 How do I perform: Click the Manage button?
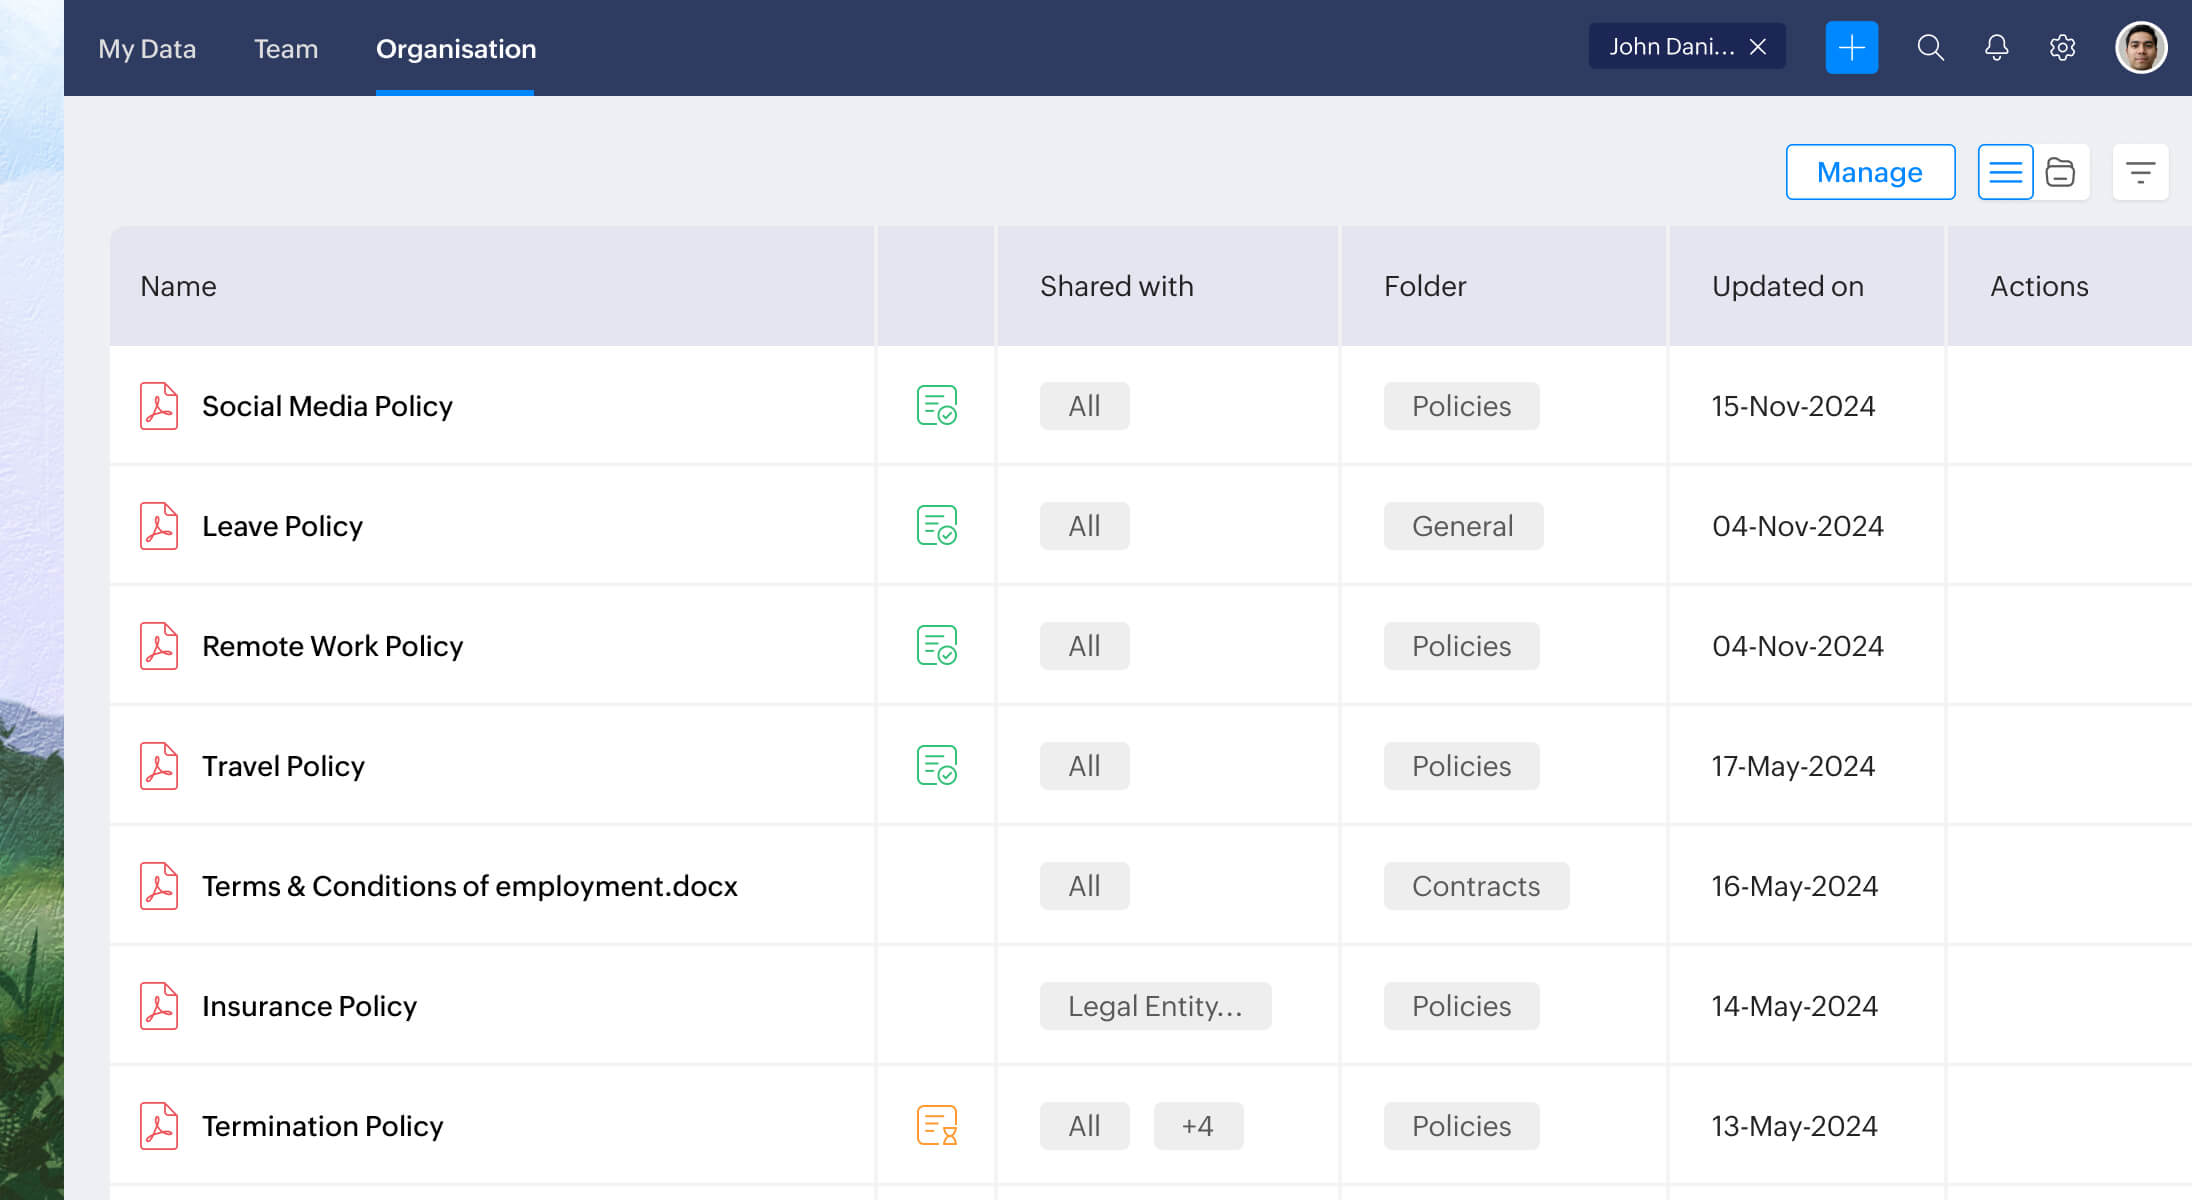[1869, 172]
